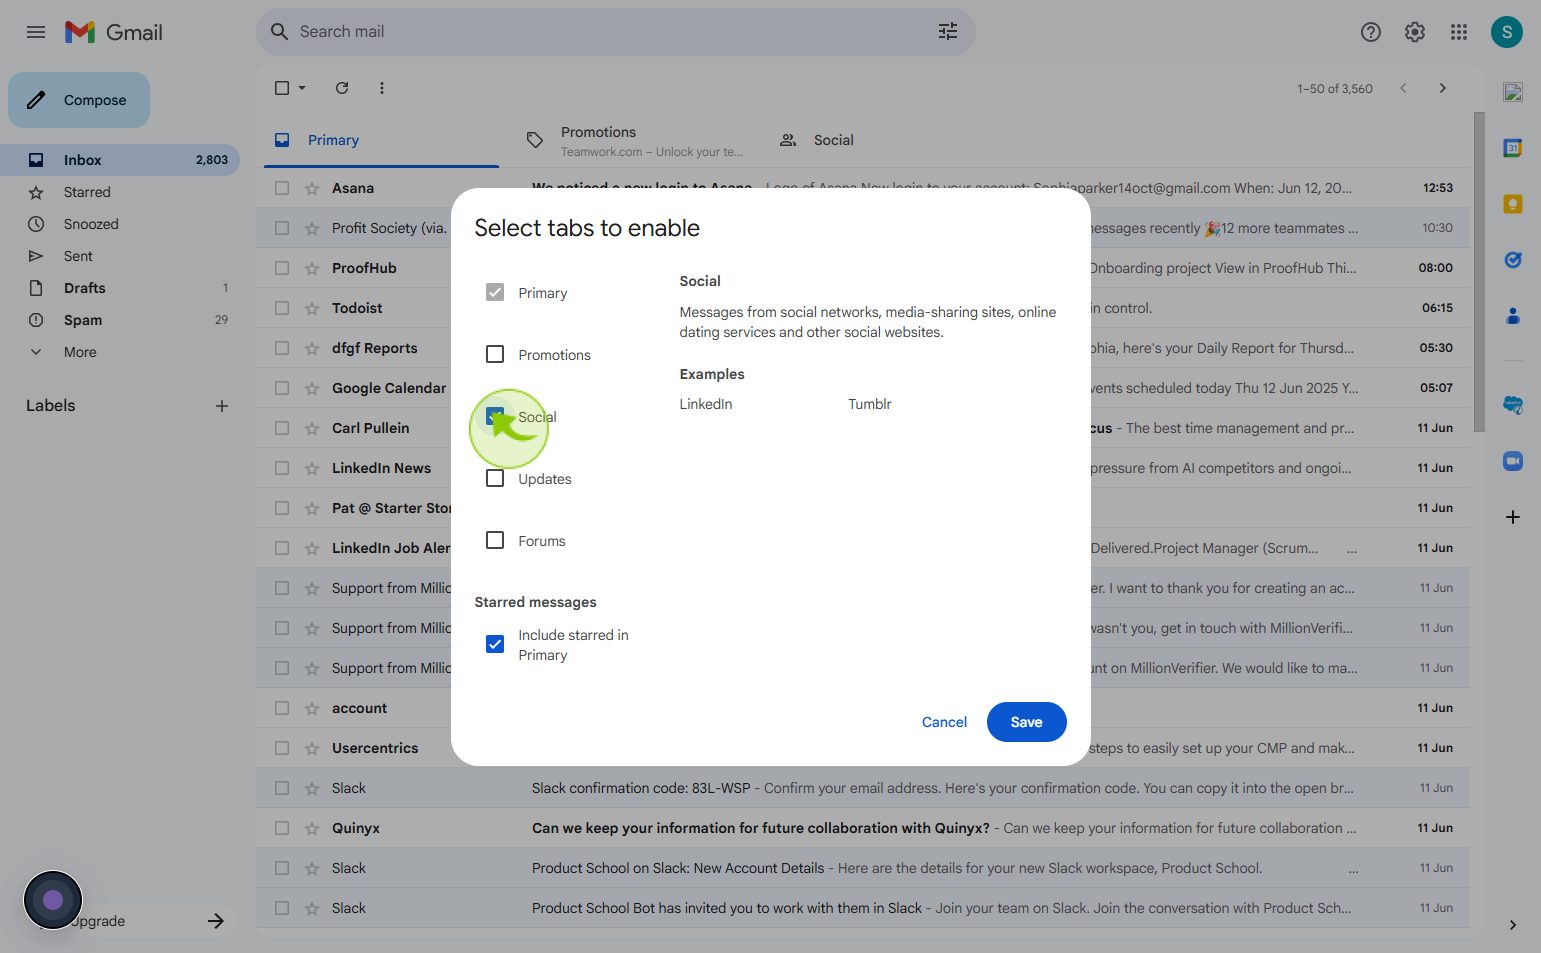Viewport: 1541px width, 953px height.
Task: Toggle the select-all emails checkbox
Action: click(282, 88)
